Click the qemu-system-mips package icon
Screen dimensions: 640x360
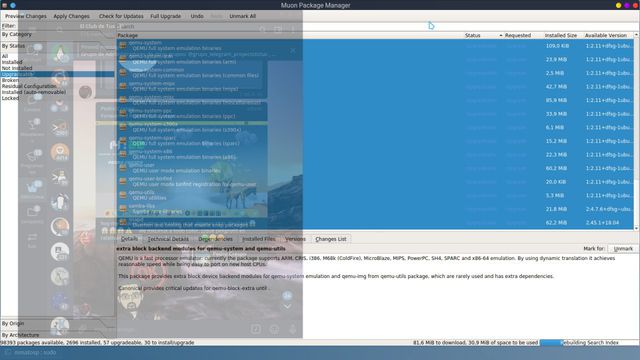123,87
